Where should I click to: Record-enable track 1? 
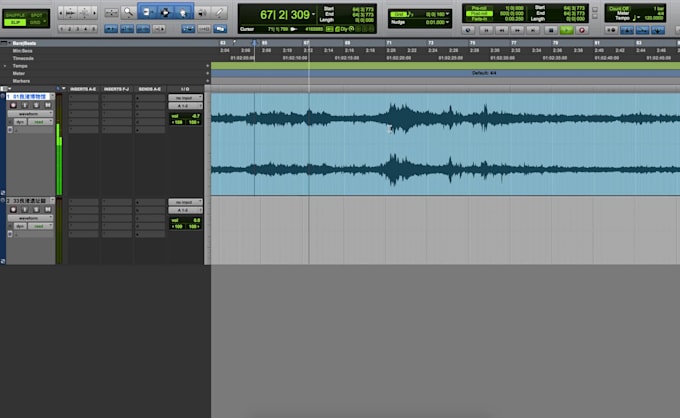(x=13, y=105)
